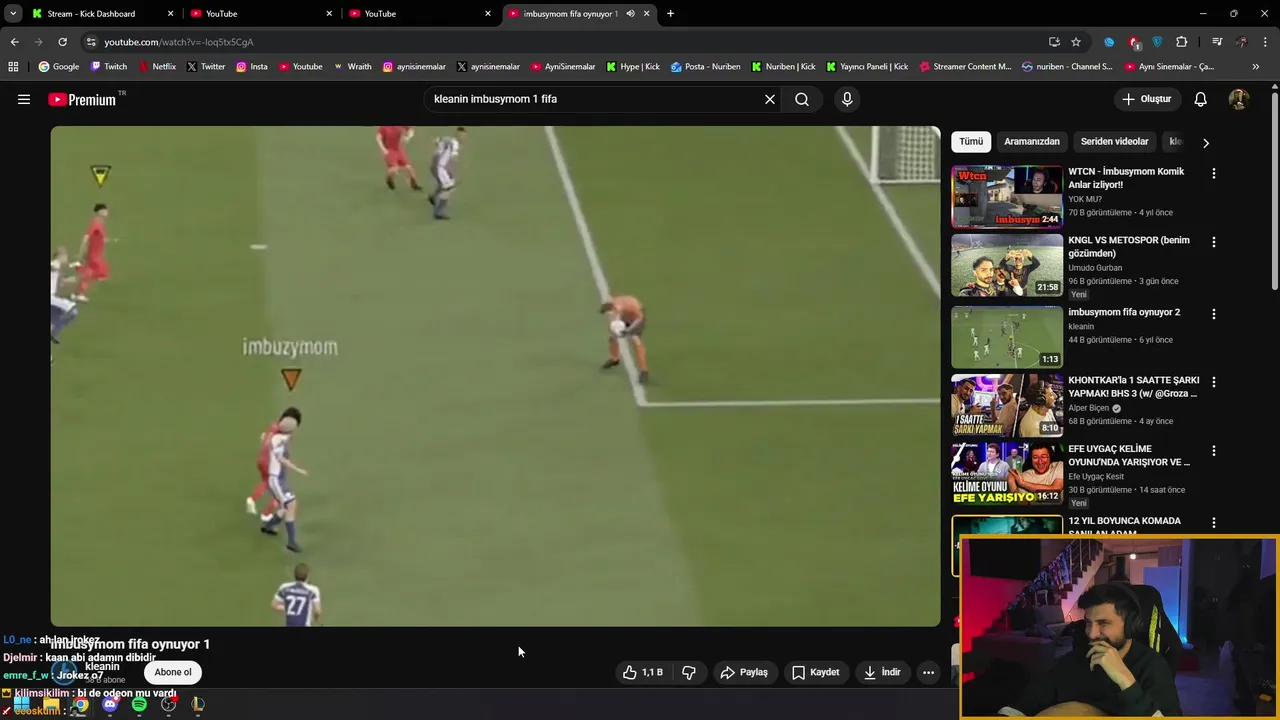Close the imbusymom fifa oynuyor tab
The height and width of the screenshot is (720, 1280).
tap(647, 14)
